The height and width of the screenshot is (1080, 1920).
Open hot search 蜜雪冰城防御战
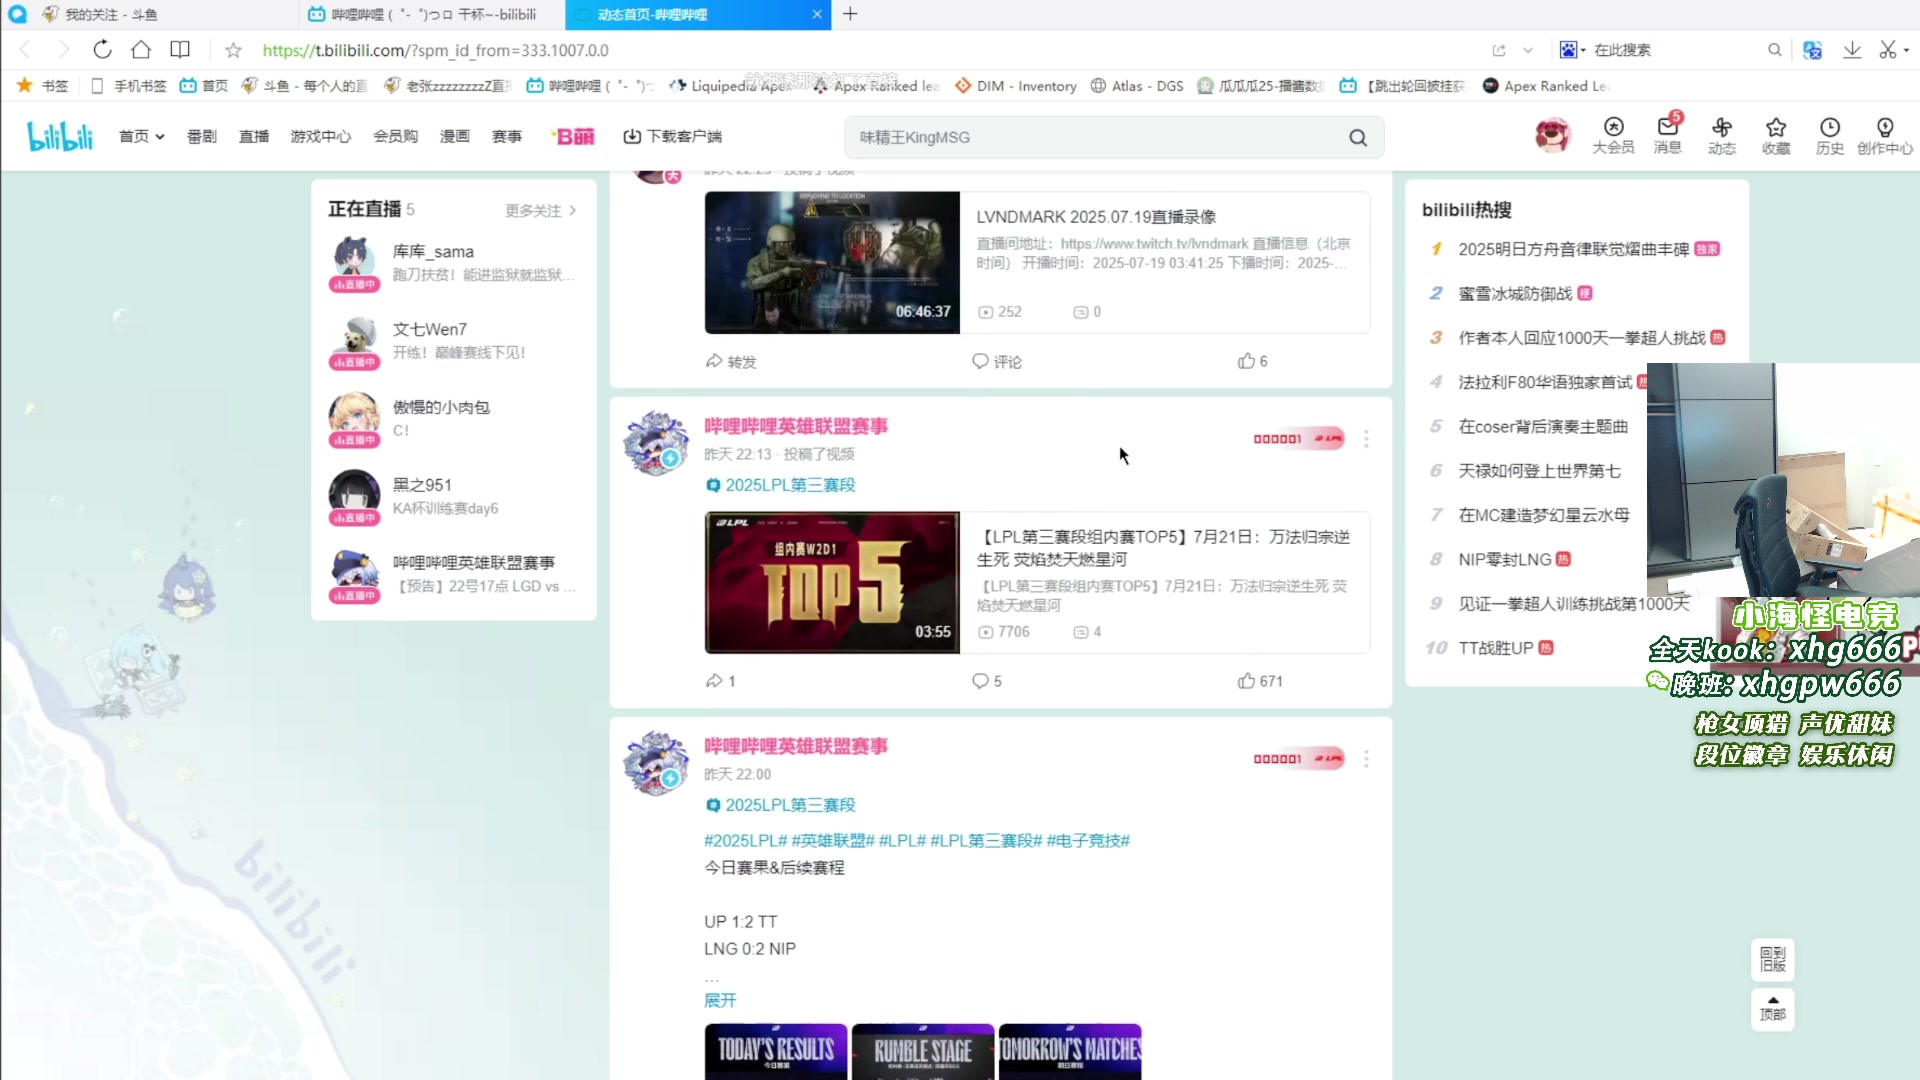pos(1515,293)
